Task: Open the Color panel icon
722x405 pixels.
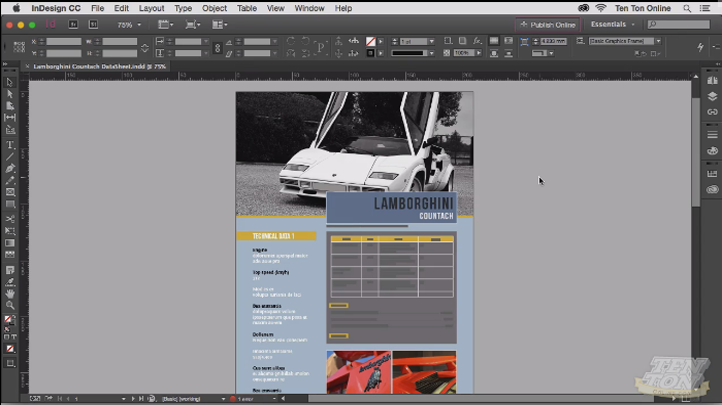Action: point(712,150)
